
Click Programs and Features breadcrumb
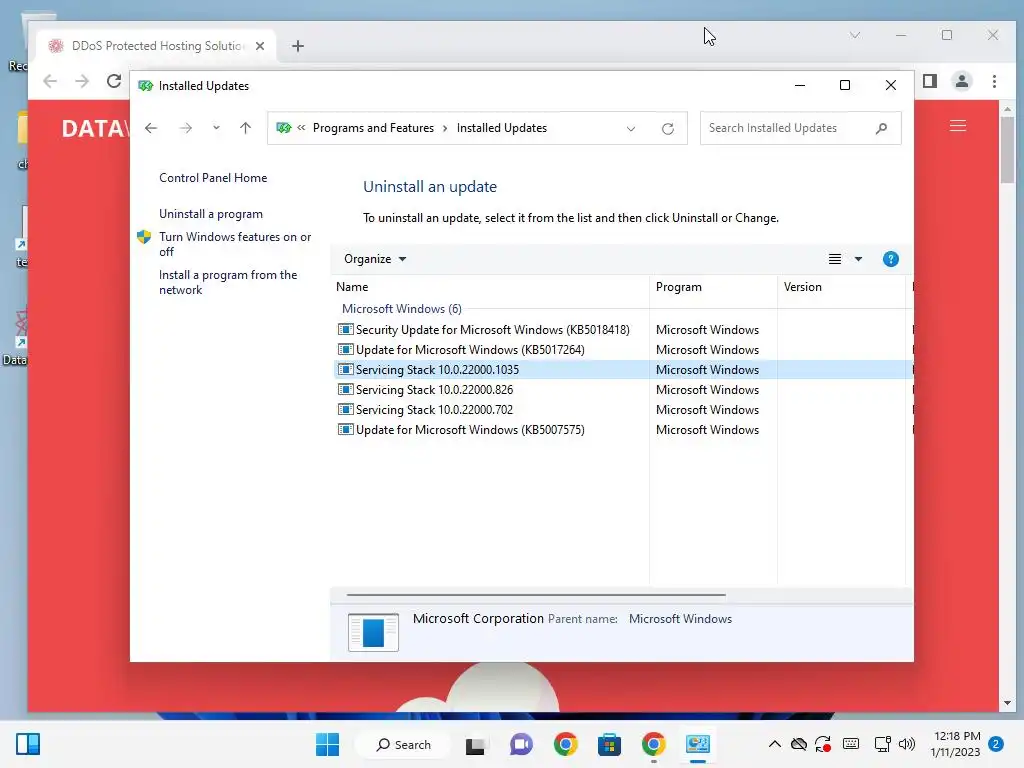click(x=373, y=128)
